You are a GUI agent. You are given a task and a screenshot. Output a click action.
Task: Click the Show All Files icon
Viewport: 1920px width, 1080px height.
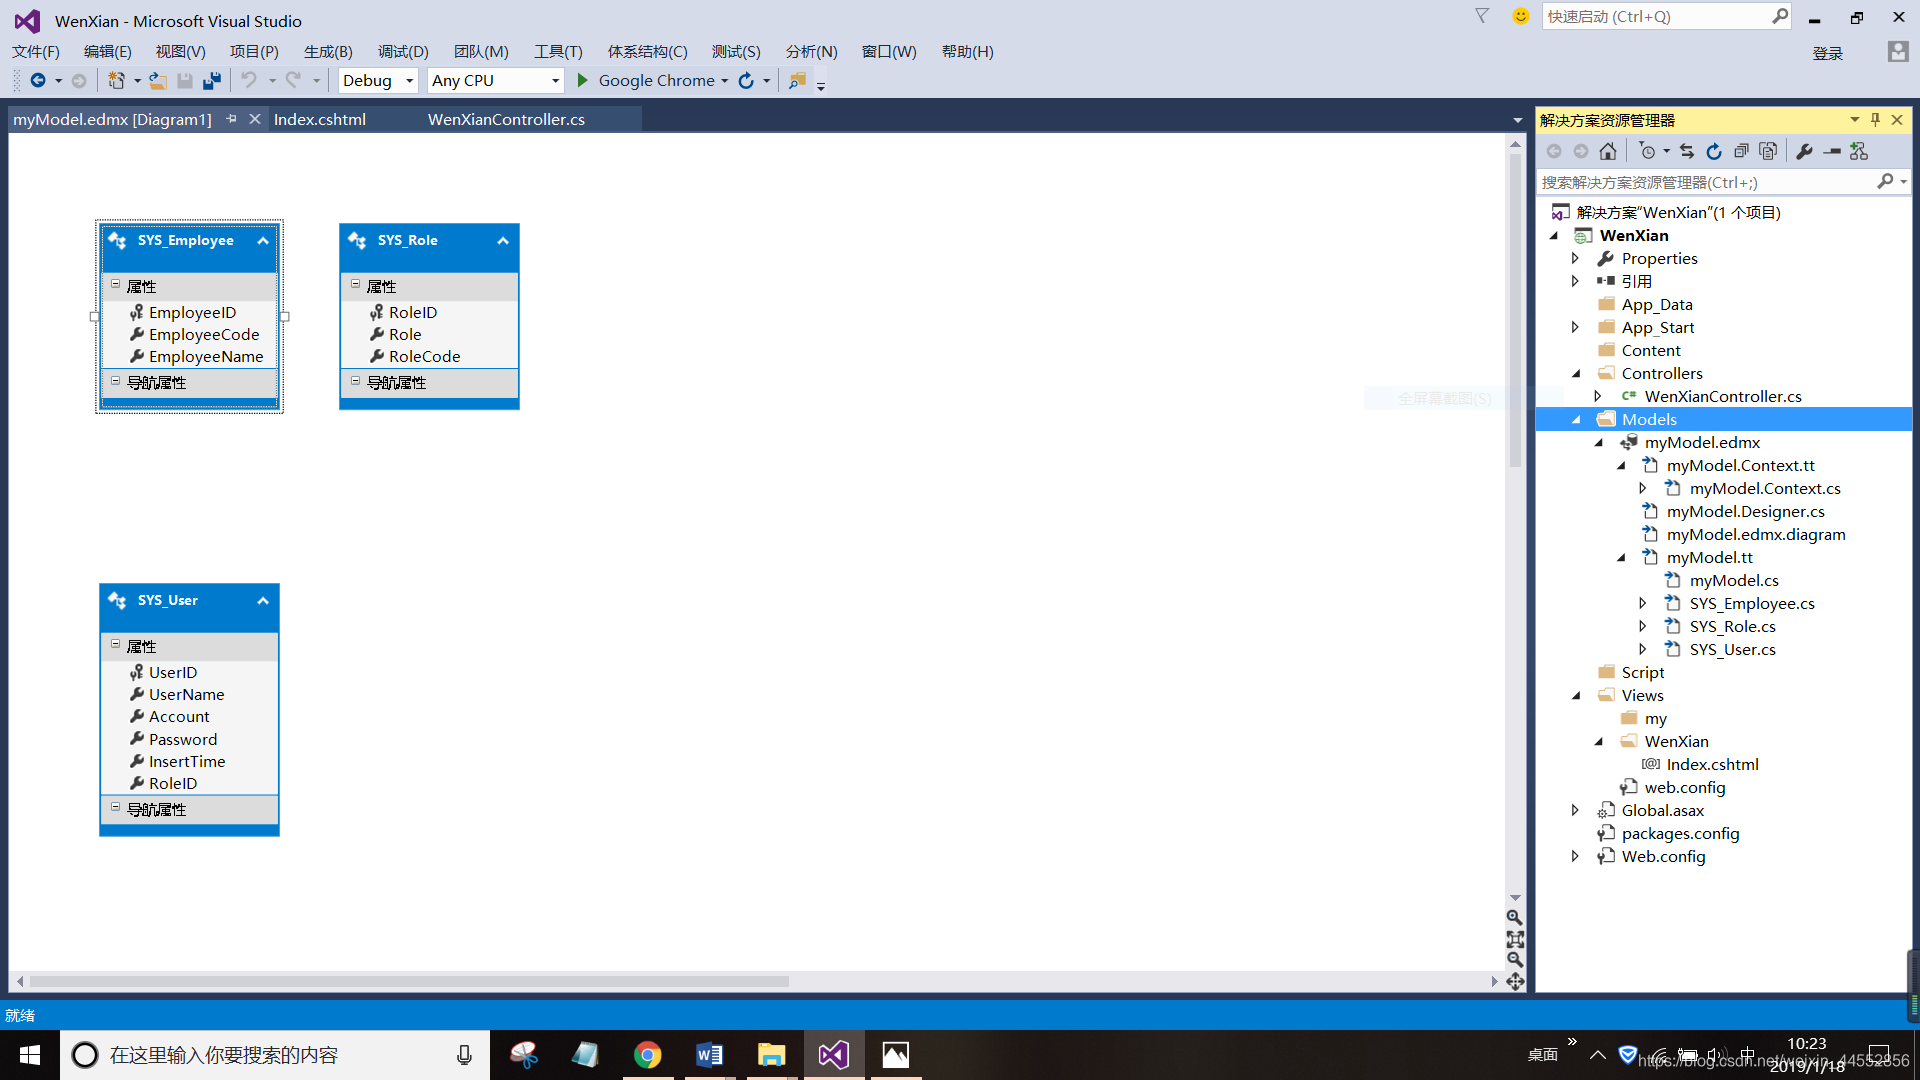(x=1768, y=151)
